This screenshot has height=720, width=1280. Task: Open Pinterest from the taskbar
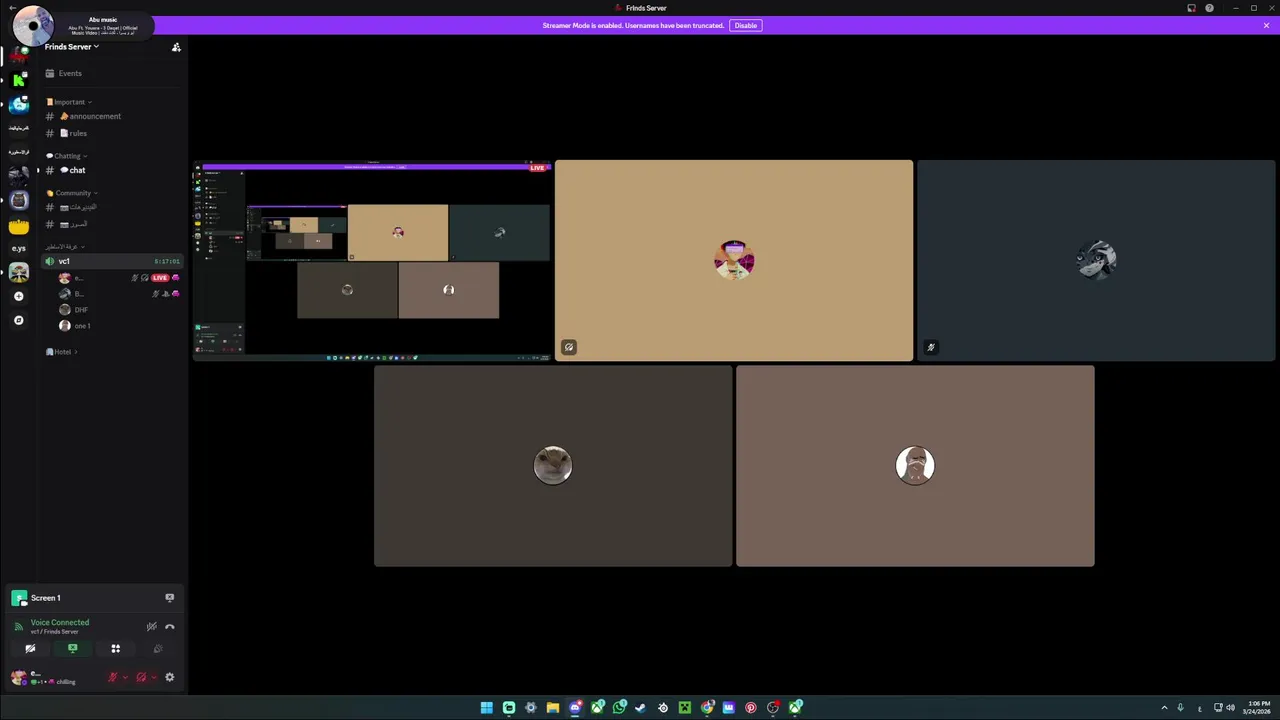751,708
